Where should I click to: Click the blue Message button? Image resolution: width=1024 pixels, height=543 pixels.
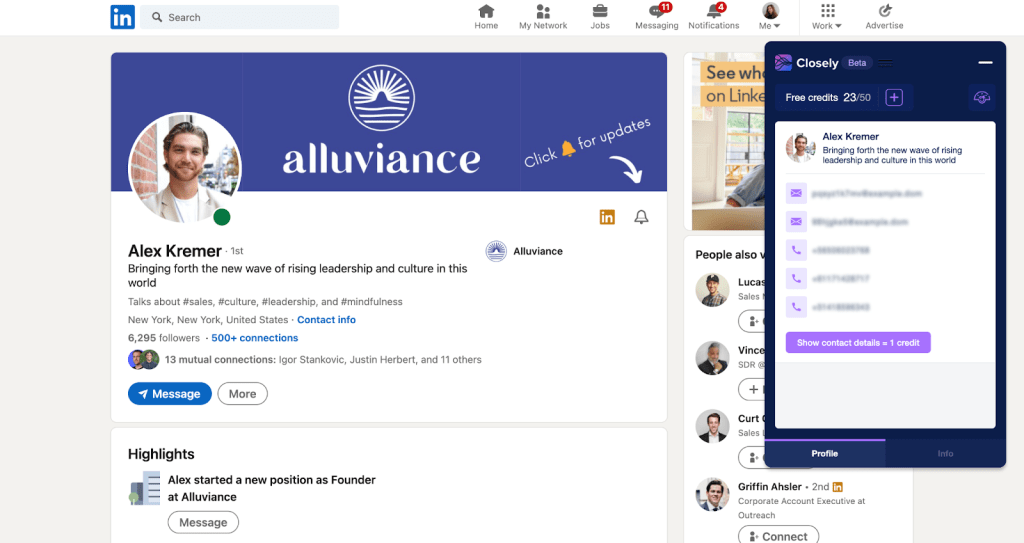click(170, 394)
